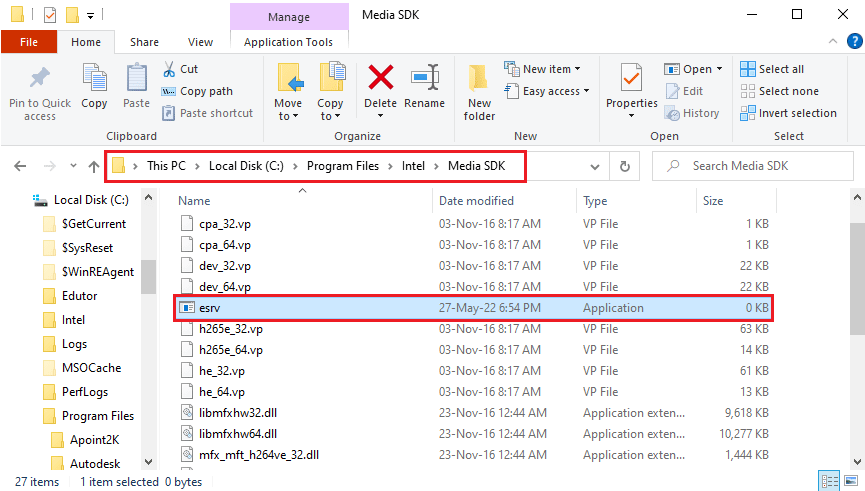Screen dimensions: 865x491
Task: Cut the selected file
Action: click(180, 69)
